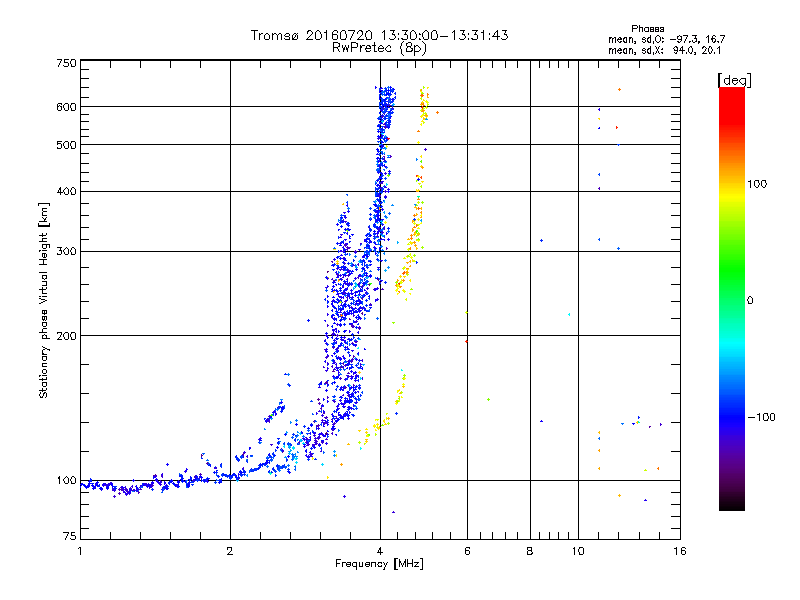This screenshot has height=600, width=800.
Task: Click the colorbar '0' tick label
Action: [x=749, y=300]
